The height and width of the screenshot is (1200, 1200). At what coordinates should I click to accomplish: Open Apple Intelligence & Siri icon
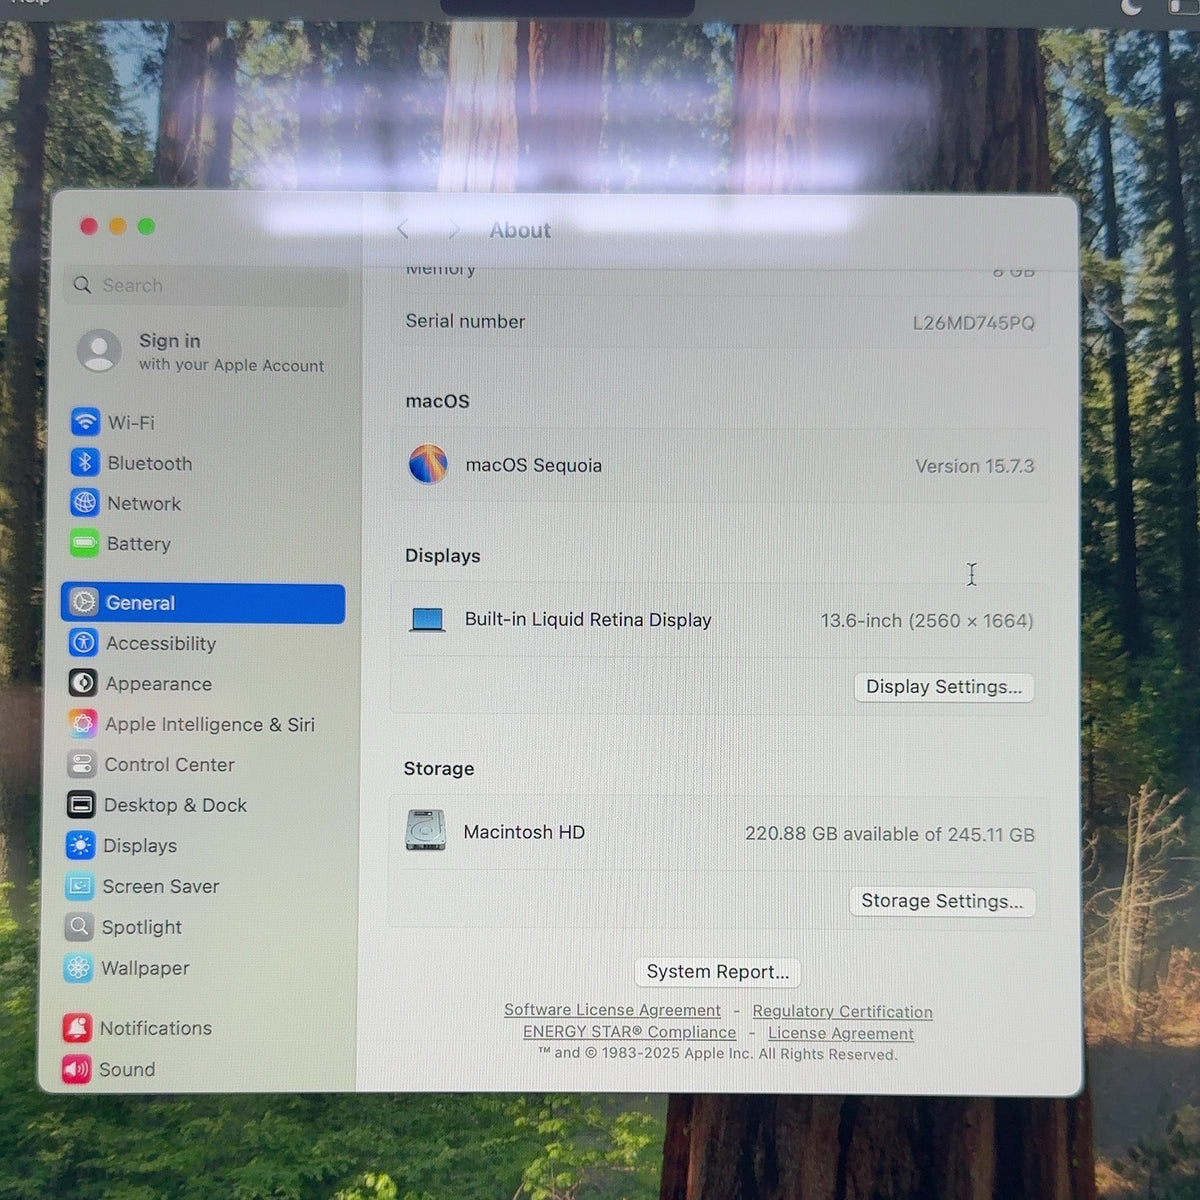pos(82,723)
